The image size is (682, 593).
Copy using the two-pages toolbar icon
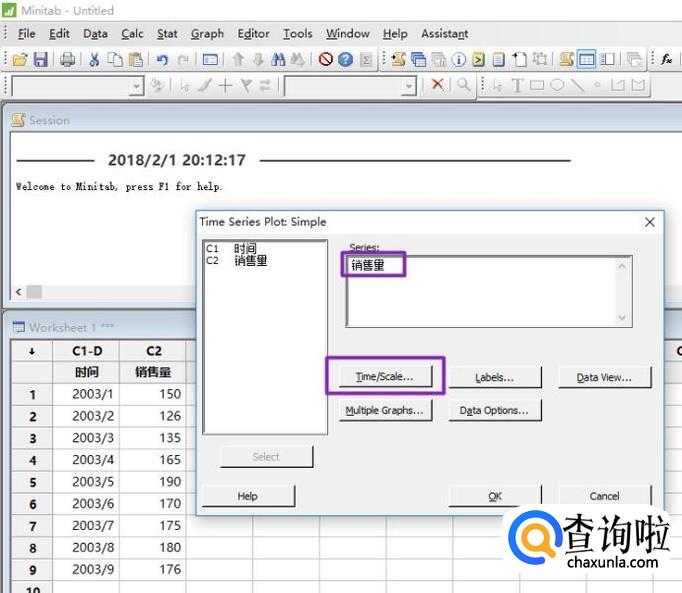(115, 59)
